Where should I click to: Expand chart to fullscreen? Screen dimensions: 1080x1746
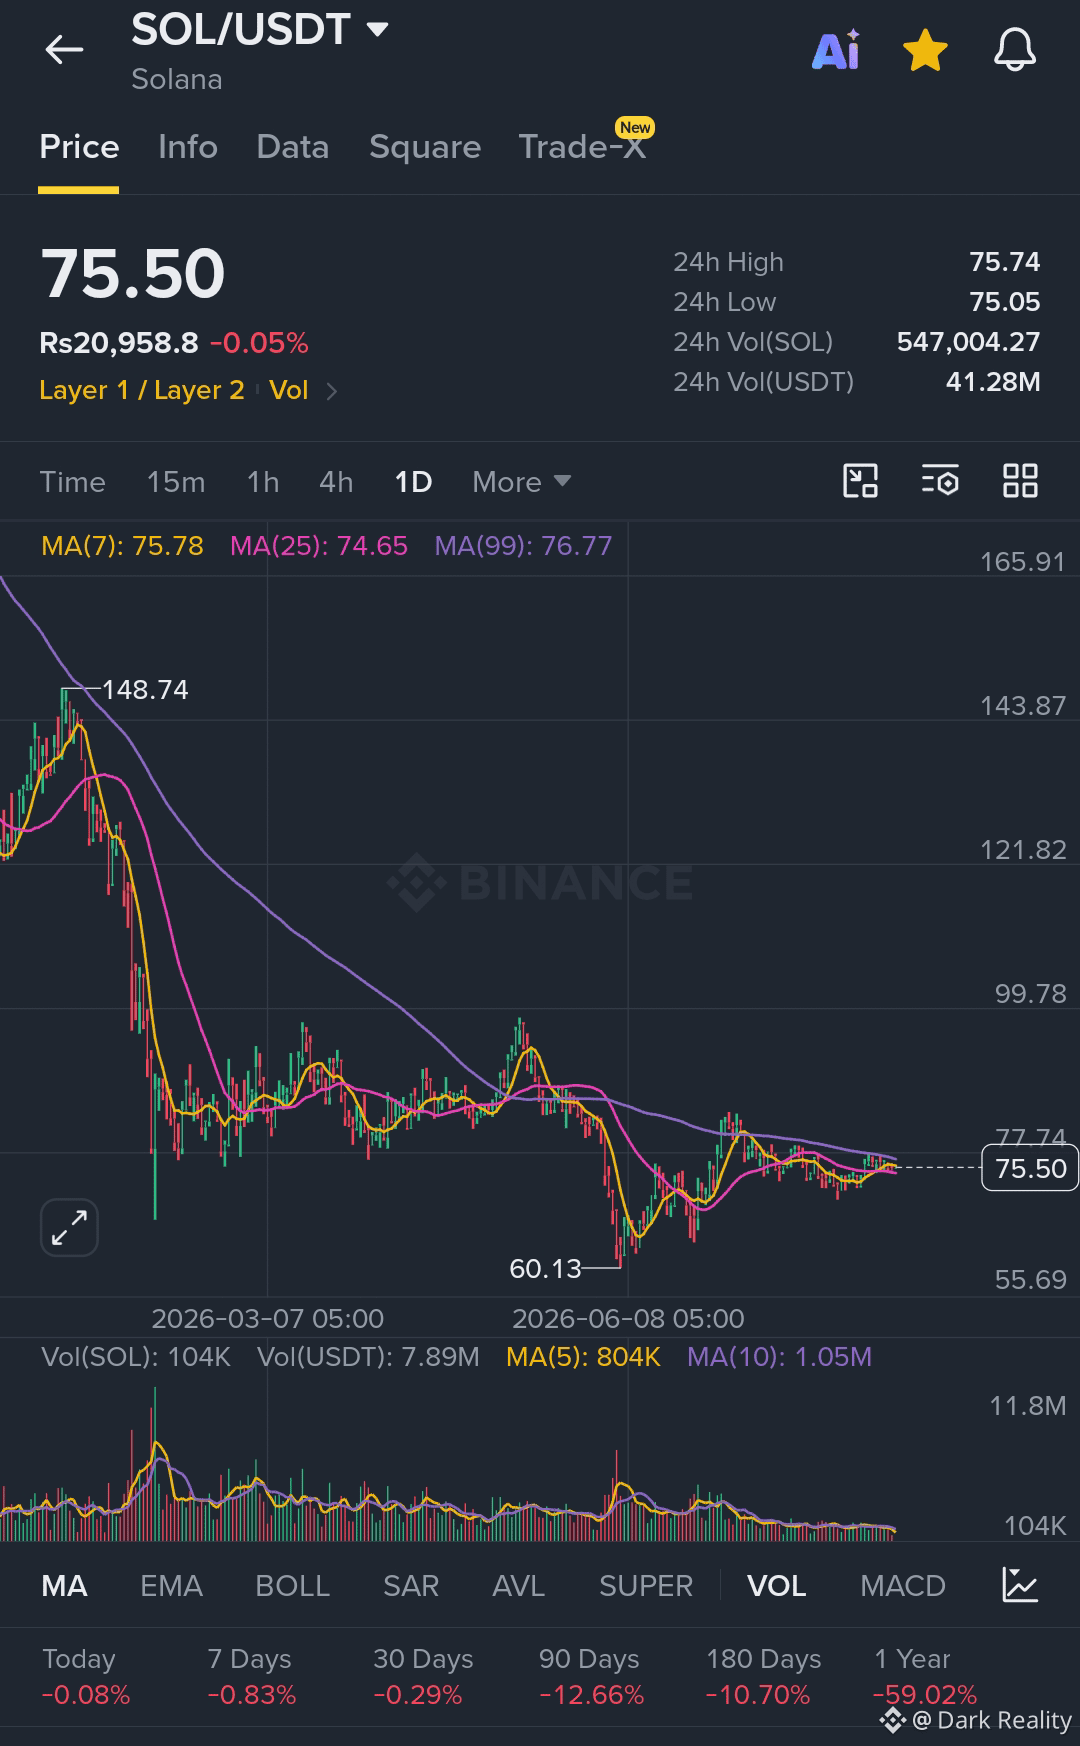click(69, 1227)
